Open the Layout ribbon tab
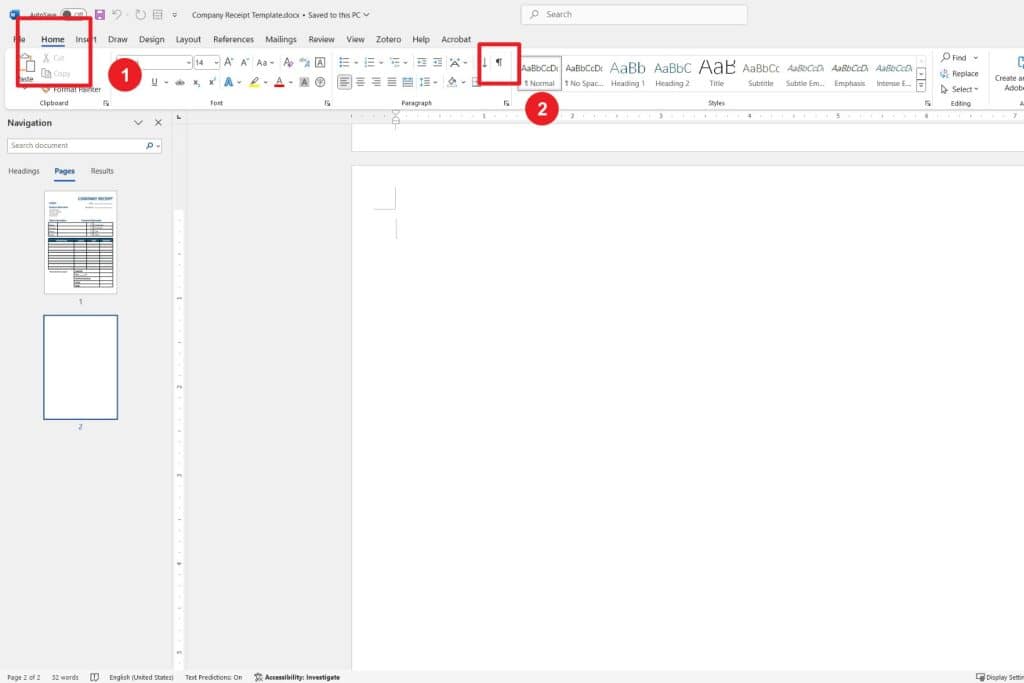This screenshot has width=1024, height=683. point(188,40)
